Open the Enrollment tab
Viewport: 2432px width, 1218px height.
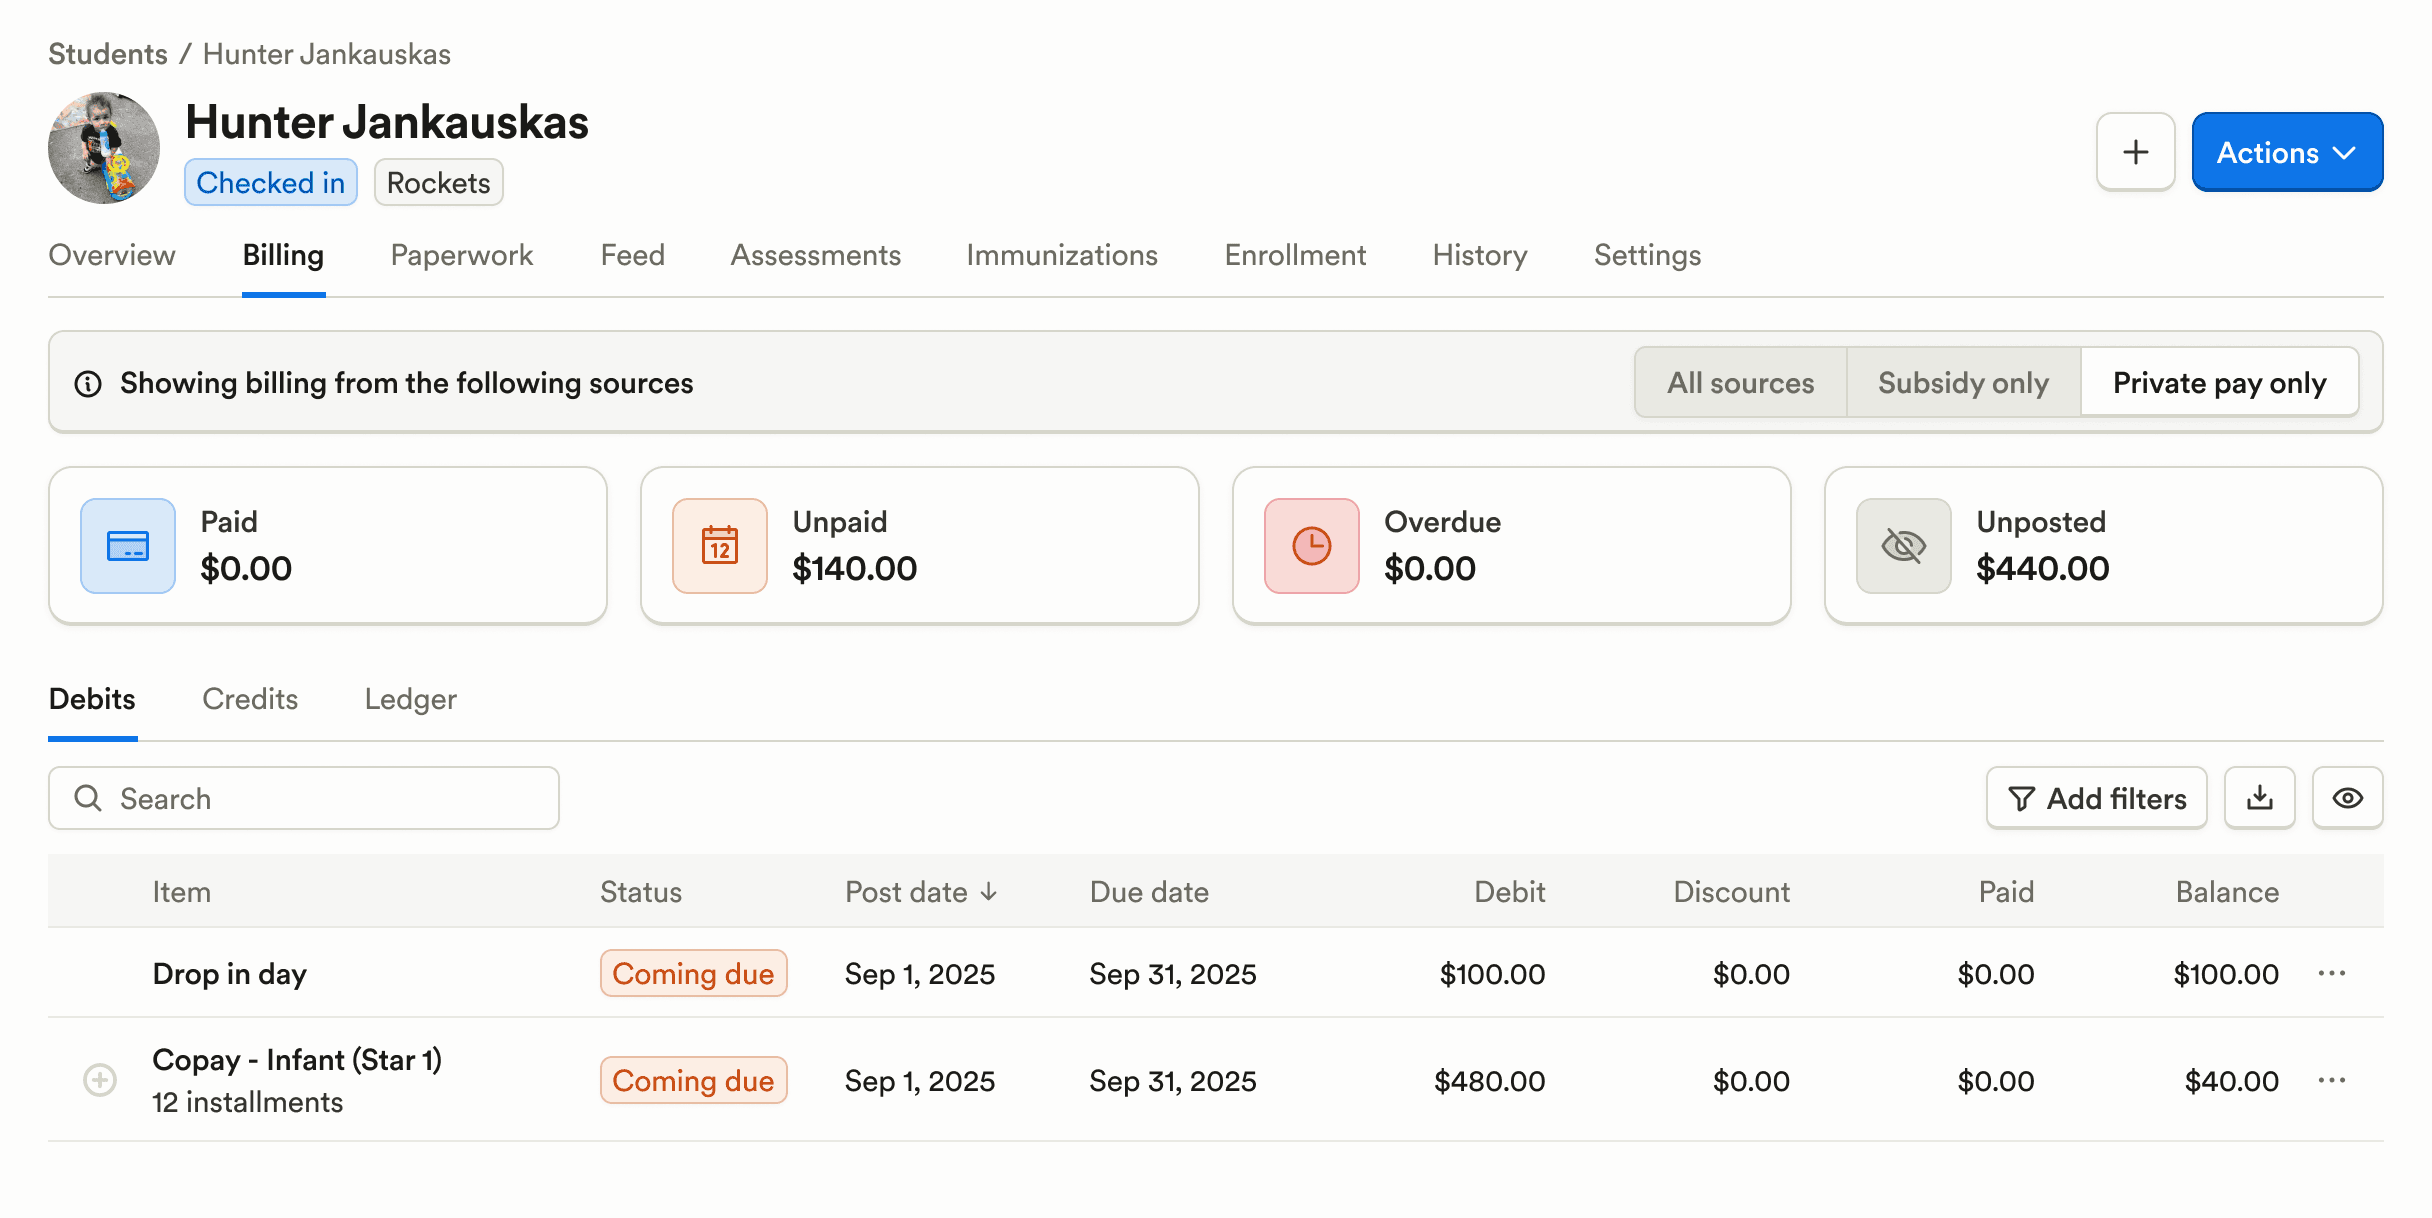click(1295, 255)
